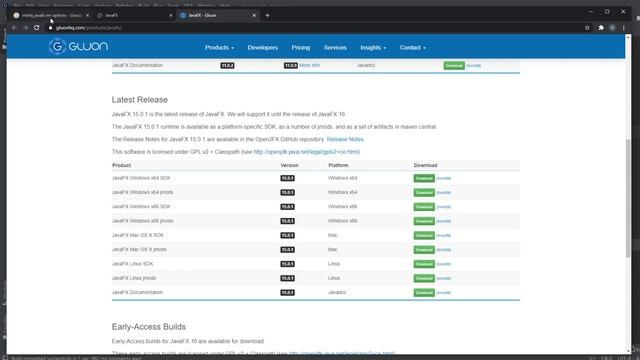640x360 pixels.
Task: Click the browser profile avatar icon
Action: (612, 28)
